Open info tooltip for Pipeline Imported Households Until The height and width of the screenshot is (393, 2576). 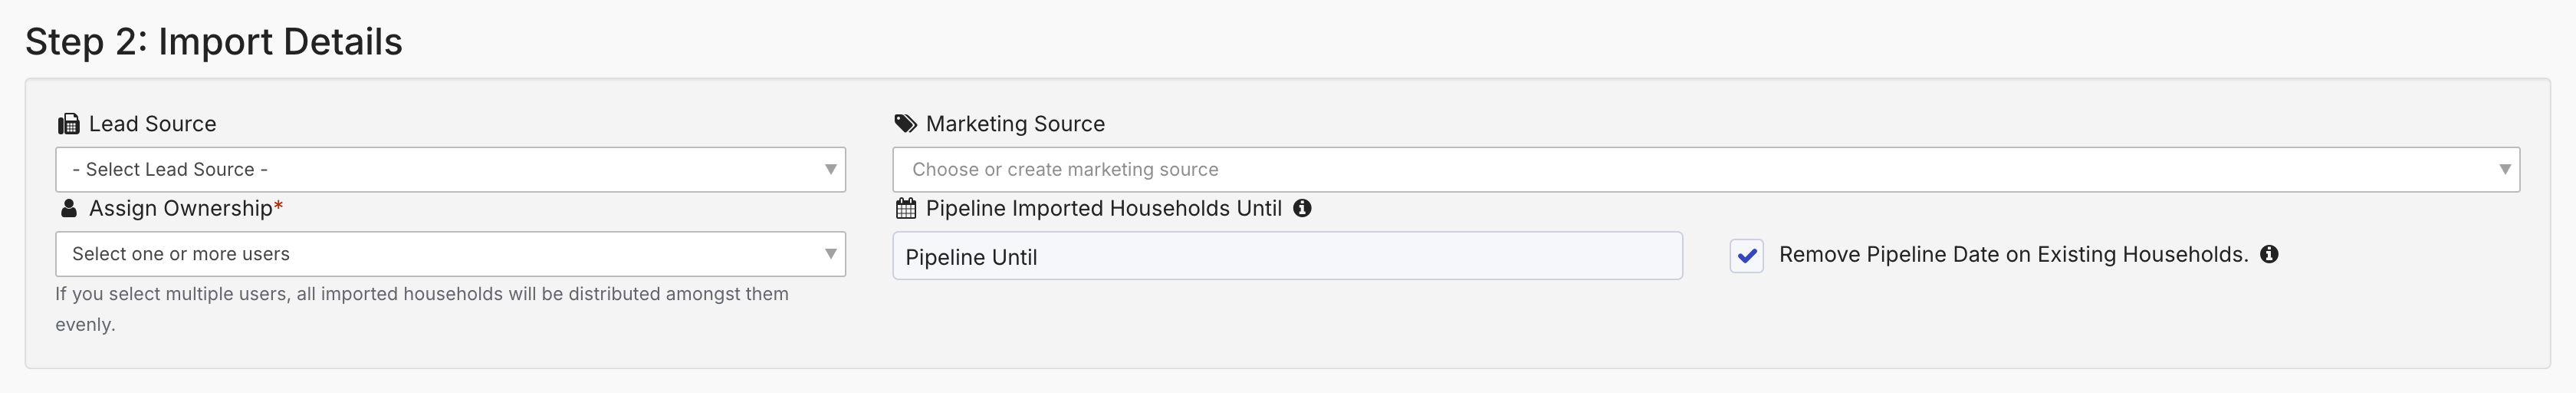point(1302,208)
